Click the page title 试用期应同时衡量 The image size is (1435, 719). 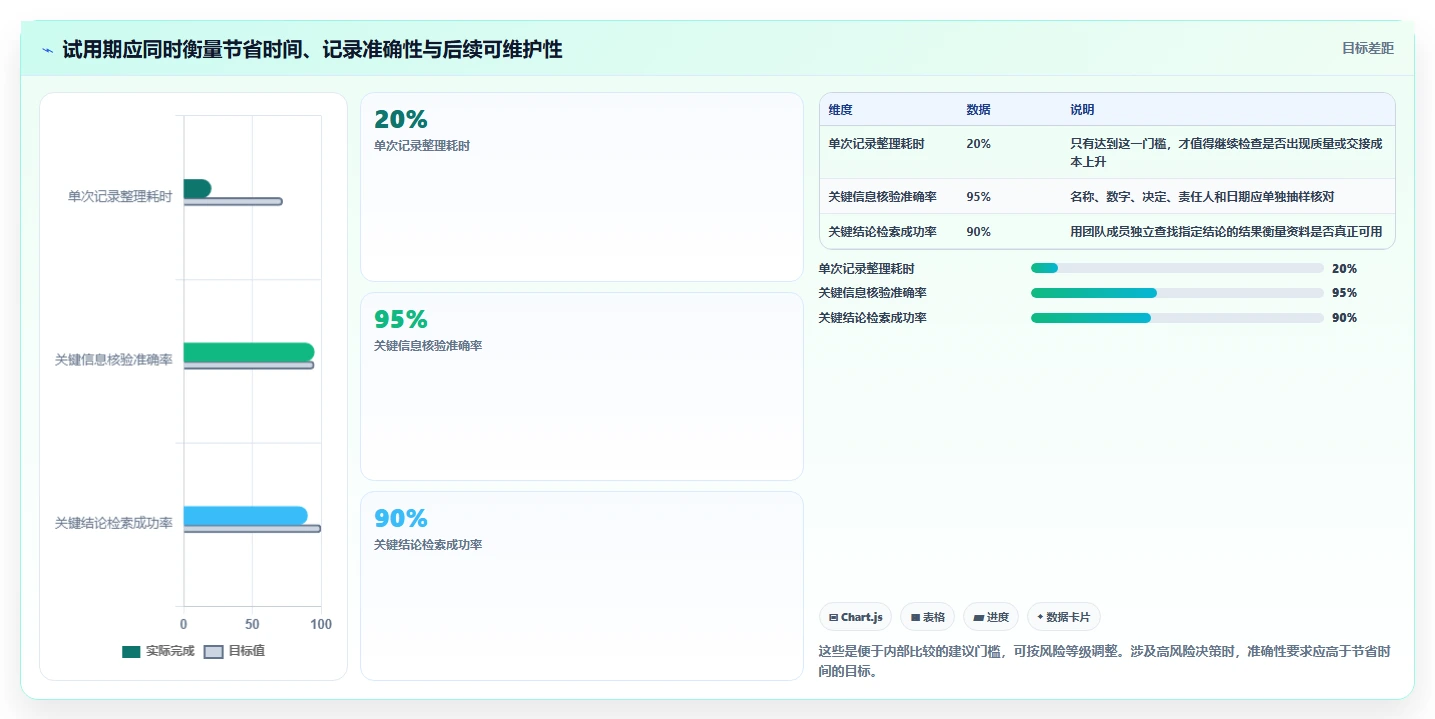[312, 49]
